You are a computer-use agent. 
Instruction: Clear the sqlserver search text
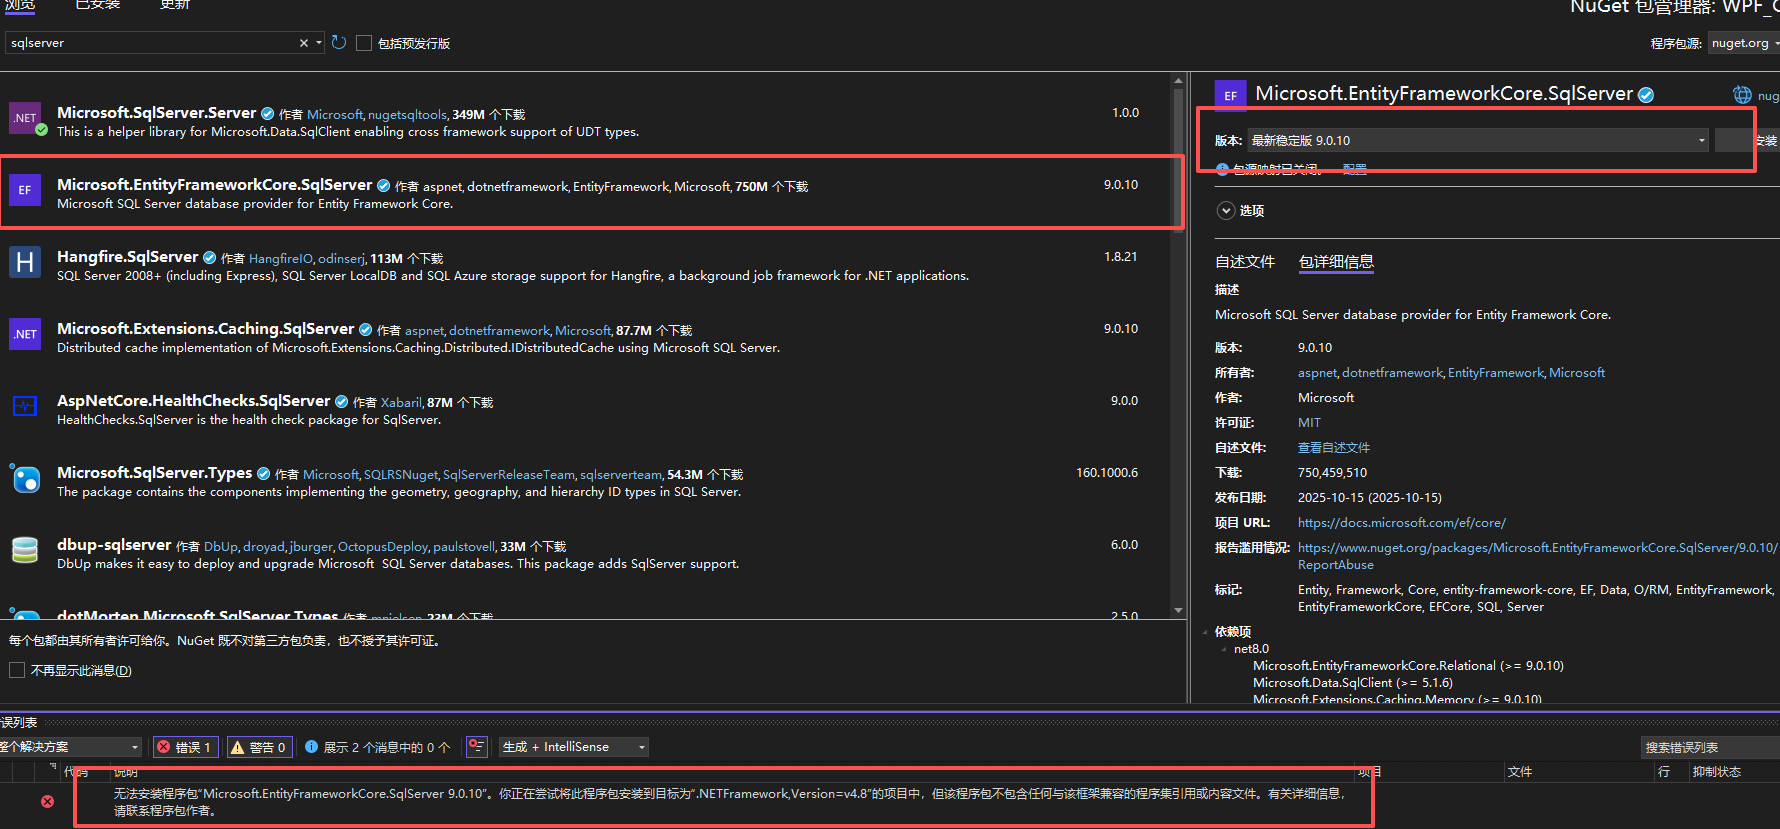304,43
